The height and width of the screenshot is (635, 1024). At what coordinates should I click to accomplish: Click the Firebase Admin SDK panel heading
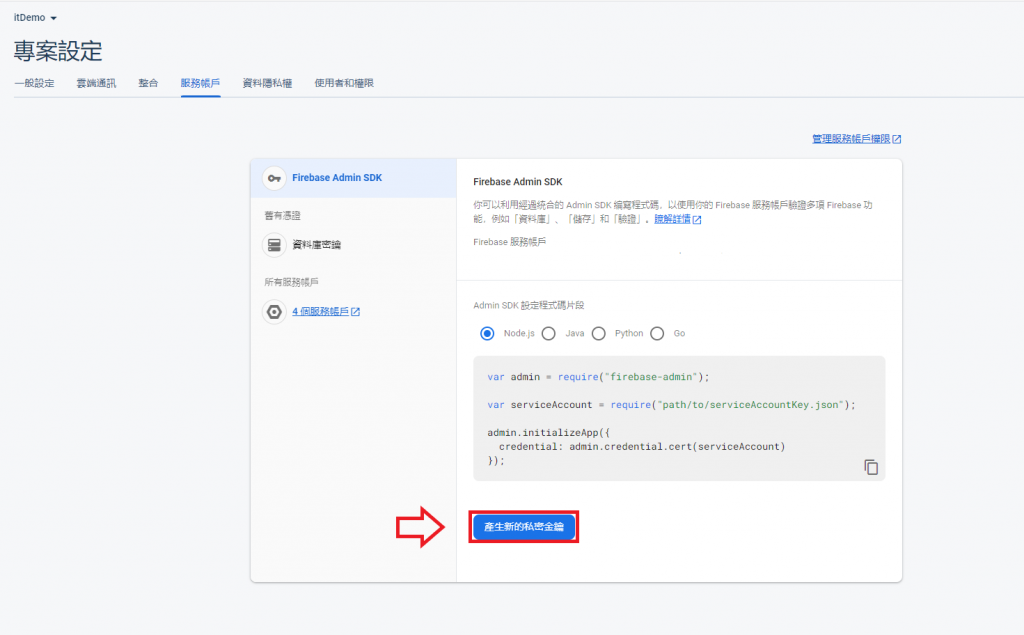click(x=518, y=182)
